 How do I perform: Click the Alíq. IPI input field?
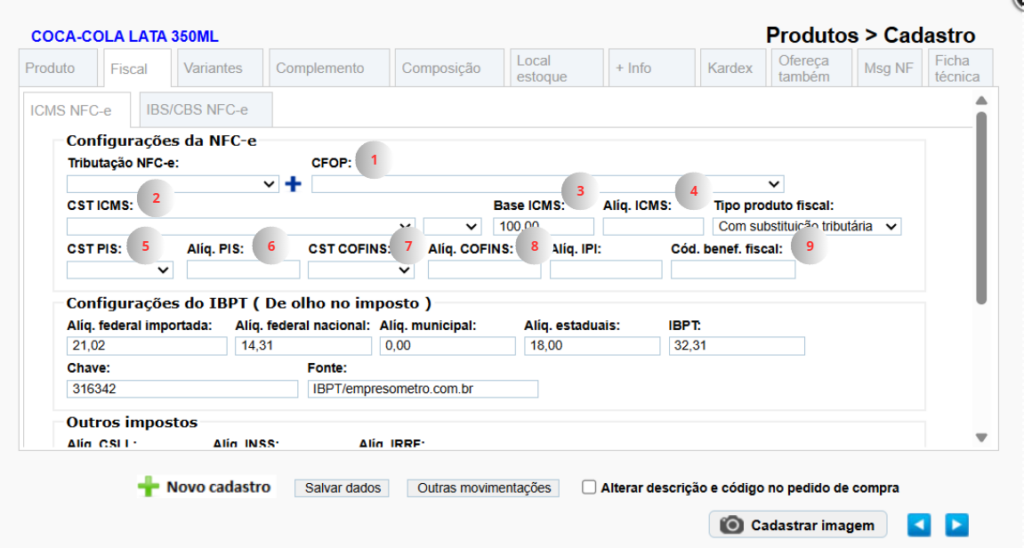point(606,270)
